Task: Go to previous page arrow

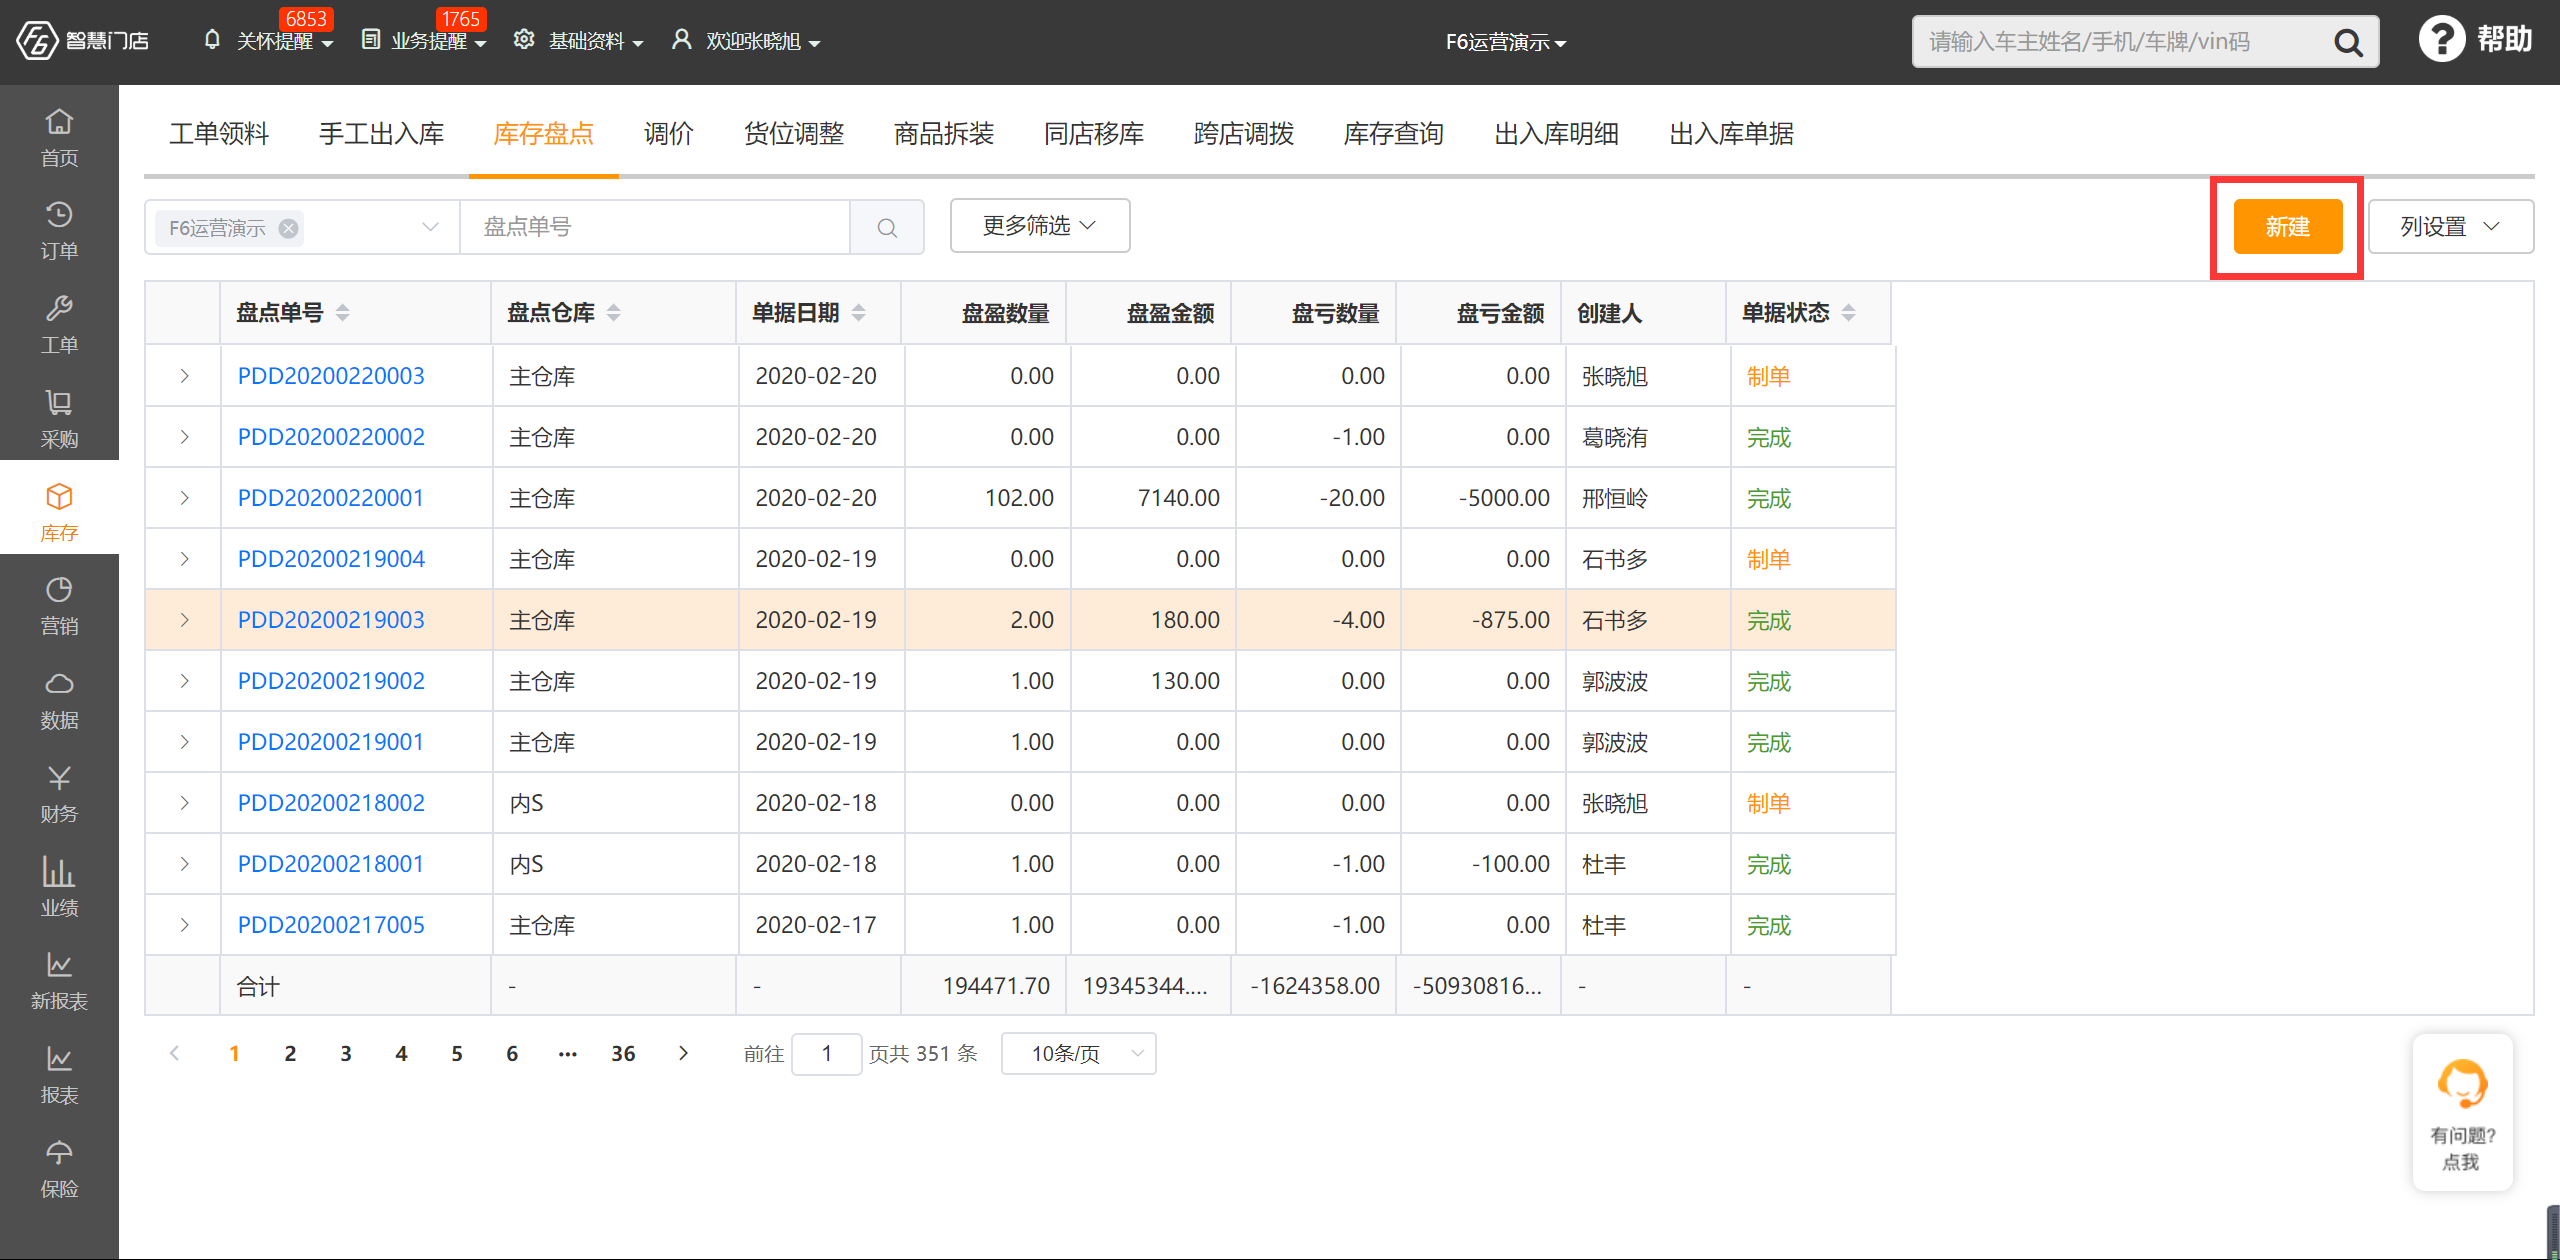Action: coord(175,1053)
